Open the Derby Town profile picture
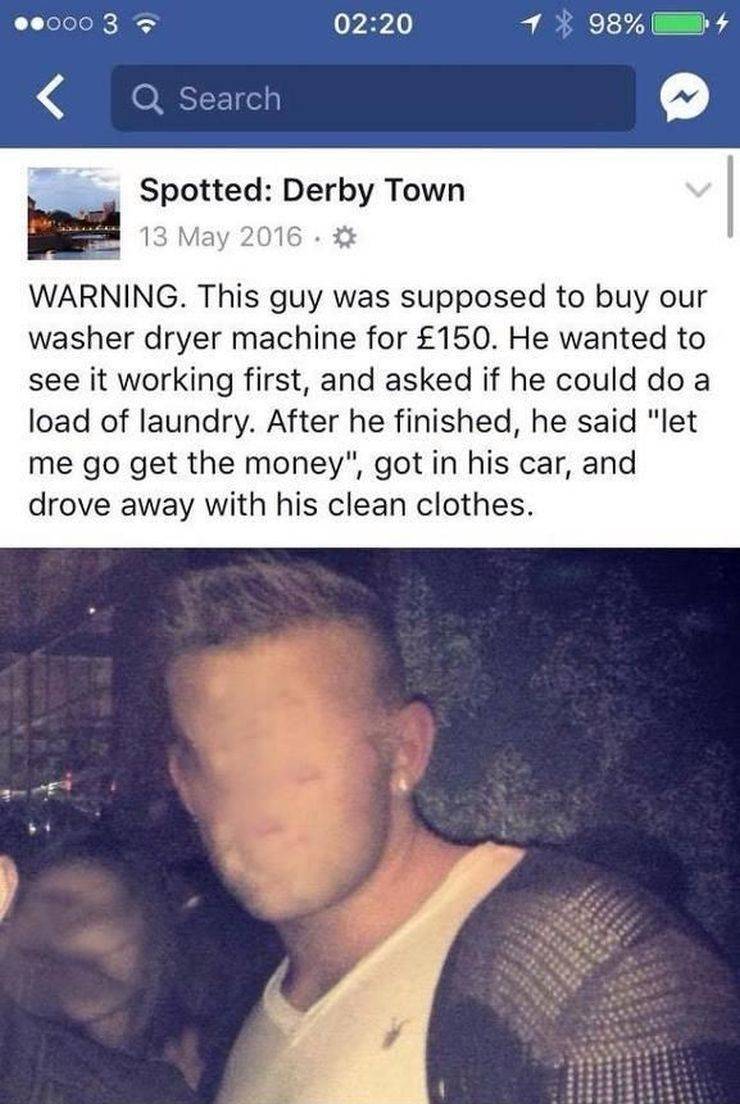 [74, 213]
